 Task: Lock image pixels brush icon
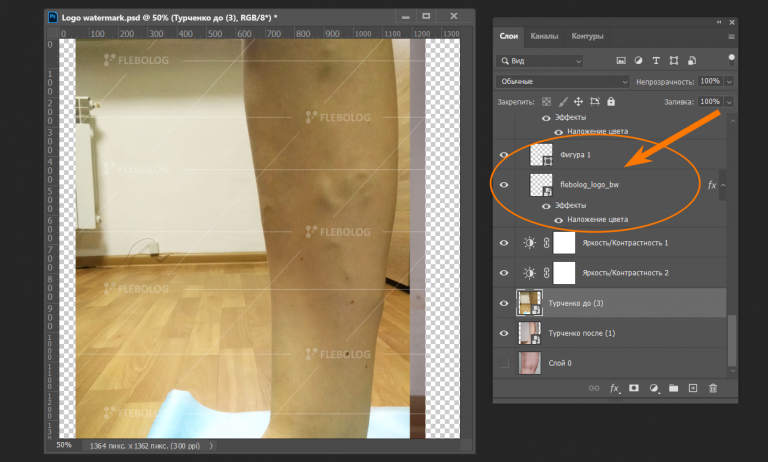563,102
